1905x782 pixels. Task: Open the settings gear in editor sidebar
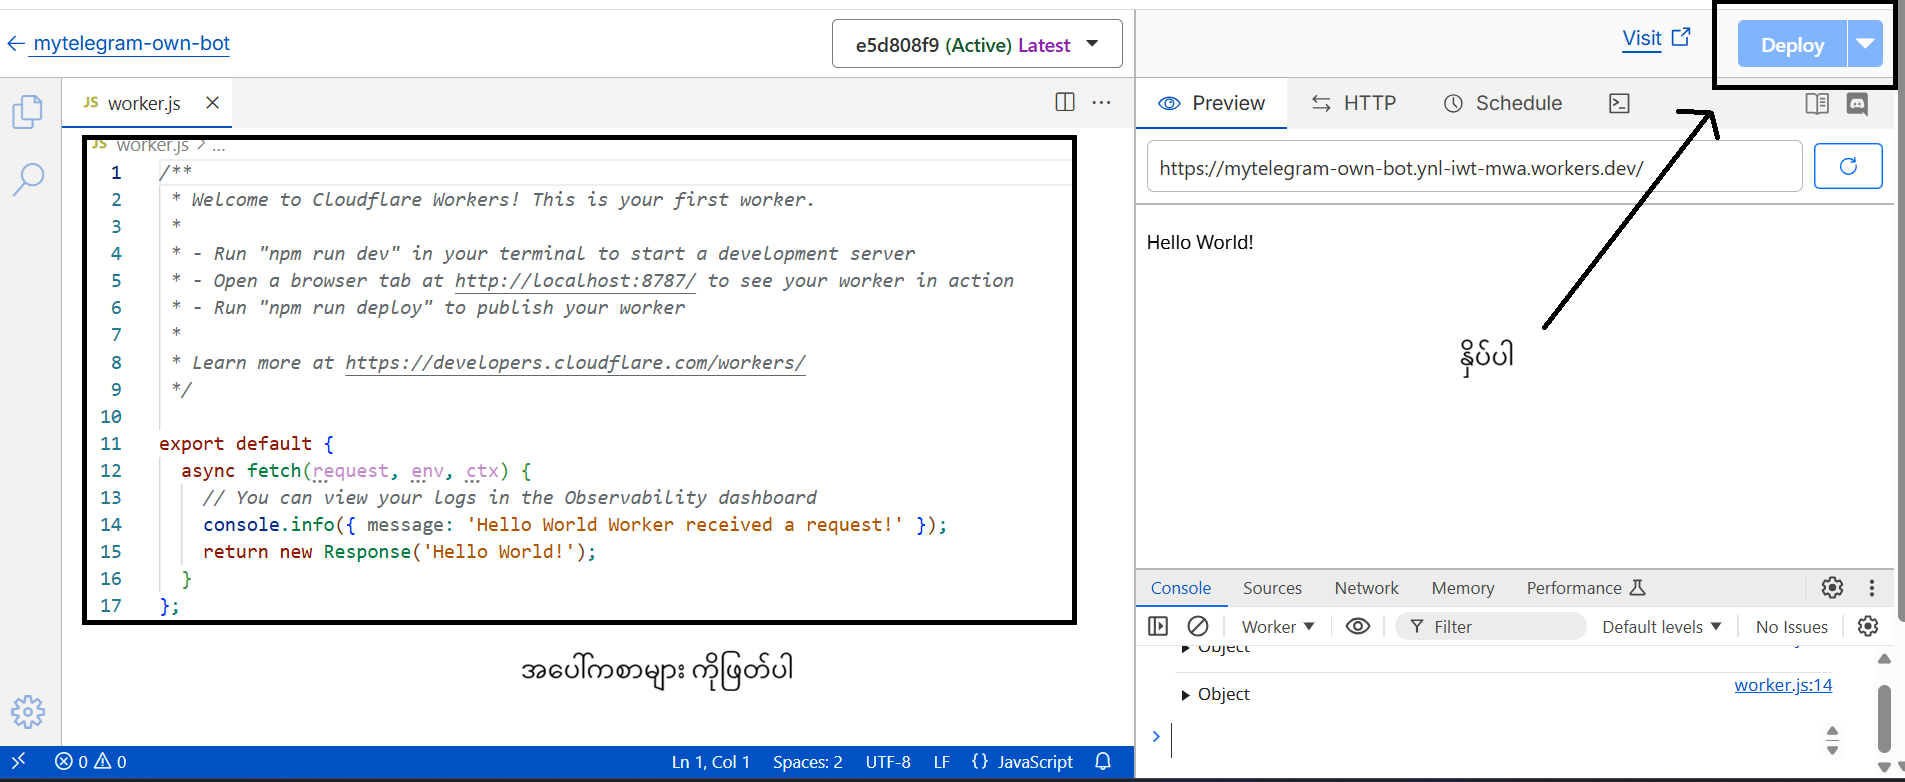pyautogui.click(x=28, y=712)
